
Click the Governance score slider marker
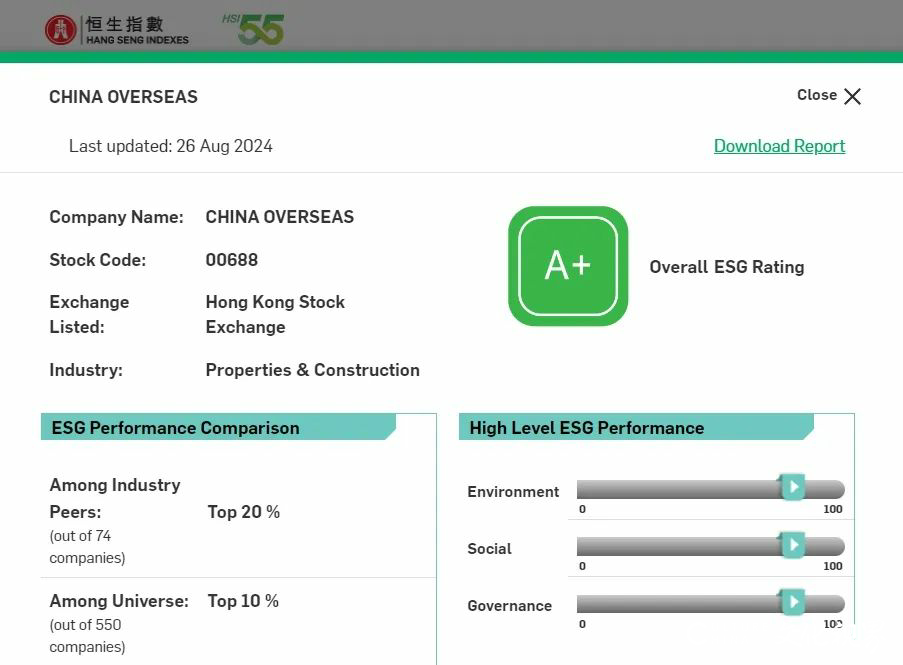pyautogui.click(x=792, y=602)
